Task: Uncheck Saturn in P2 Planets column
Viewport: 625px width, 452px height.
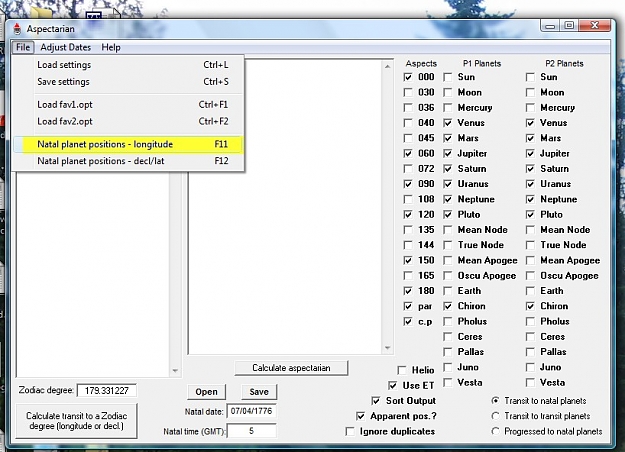Action: click(x=530, y=169)
